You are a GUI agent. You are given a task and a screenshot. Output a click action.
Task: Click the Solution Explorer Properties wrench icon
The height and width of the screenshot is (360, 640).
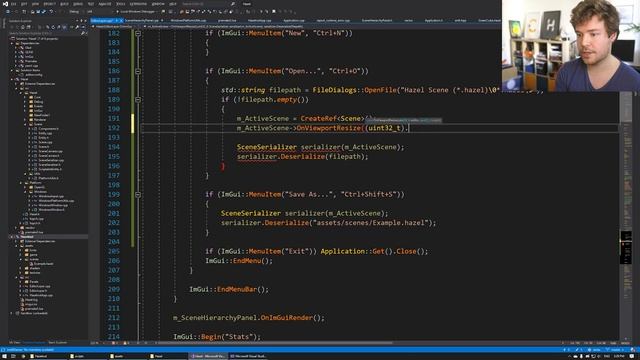point(77,27)
